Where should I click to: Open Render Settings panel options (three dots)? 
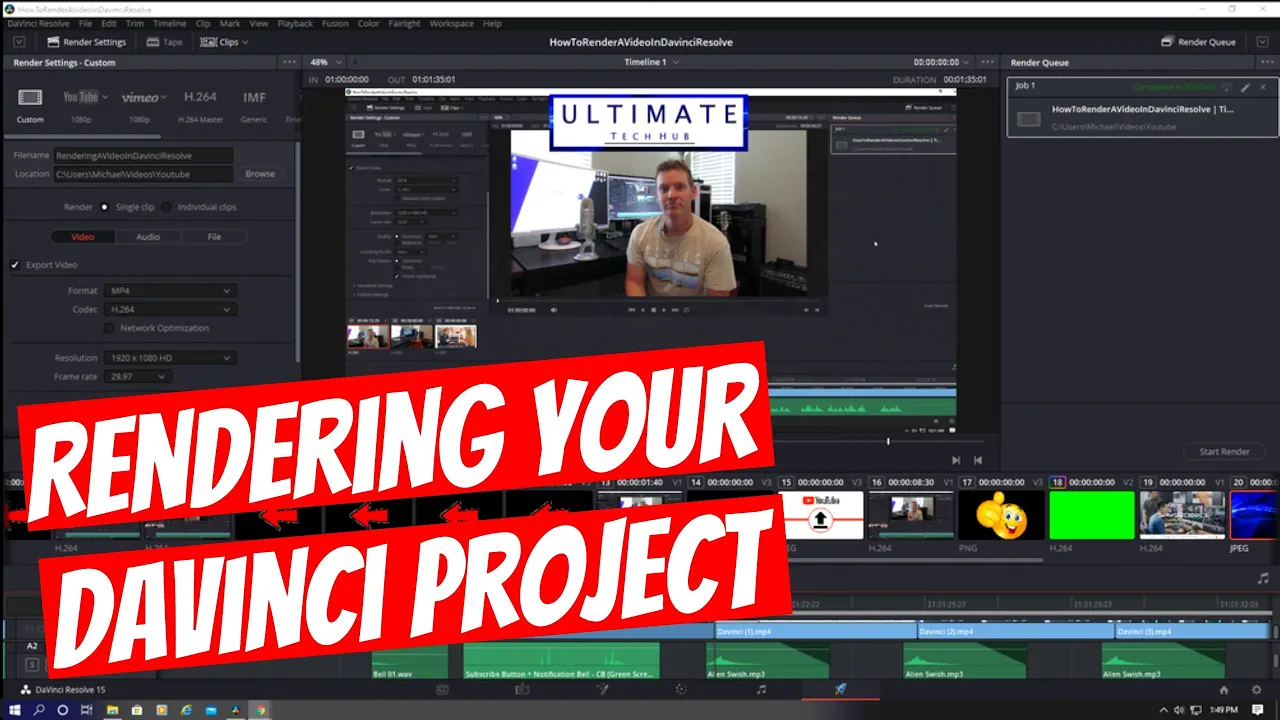[x=289, y=62]
